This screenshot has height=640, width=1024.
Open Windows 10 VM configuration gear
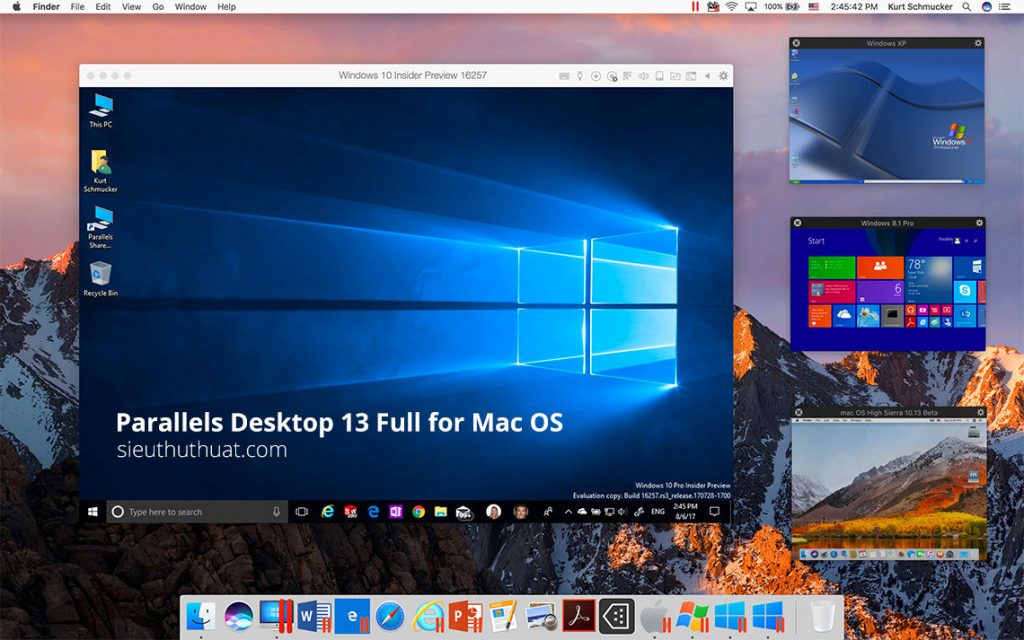723,76
